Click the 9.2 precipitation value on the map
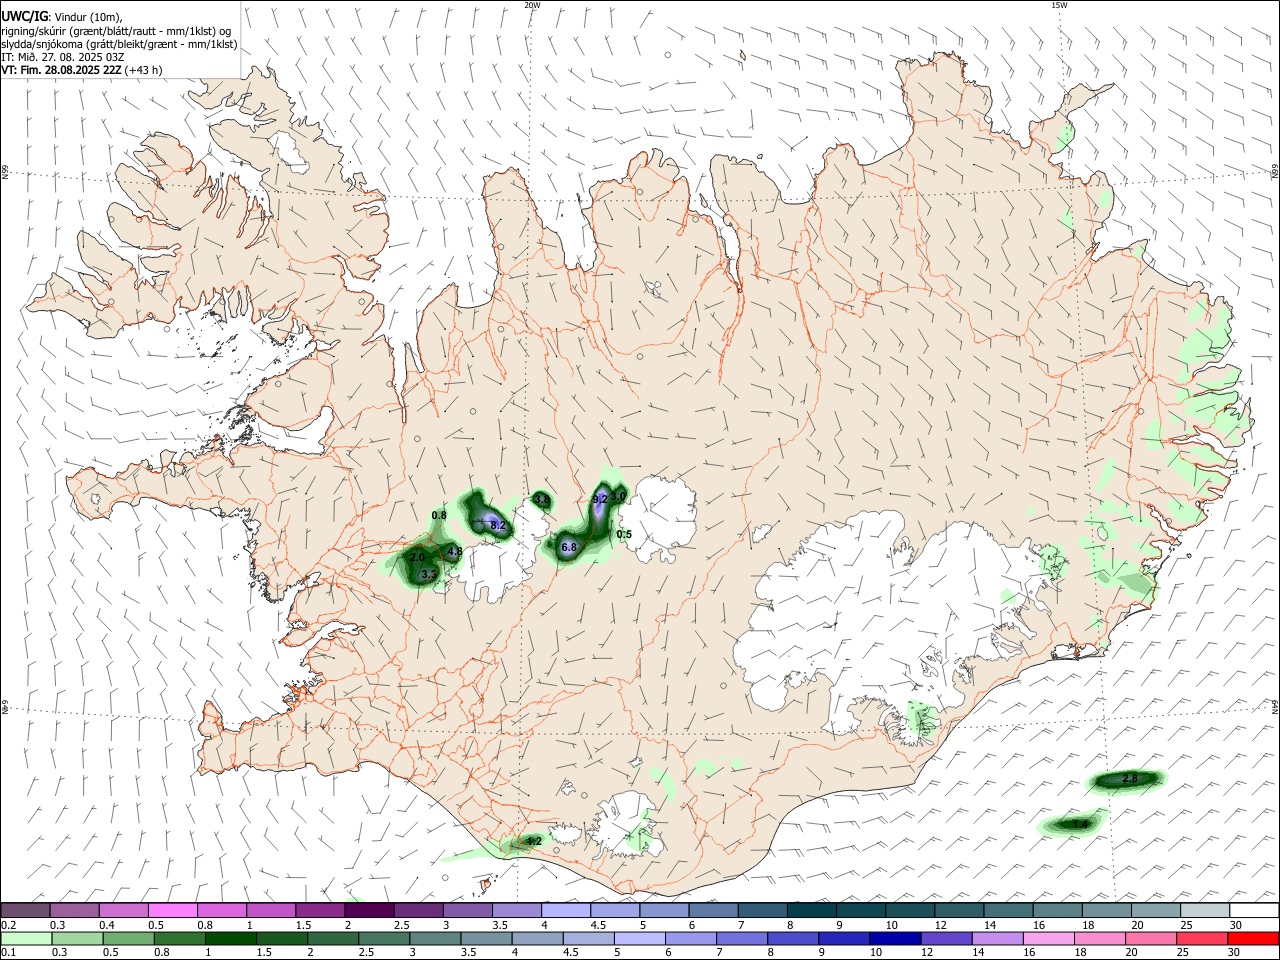The width and height of the screenshot is (1280, 960). tap(600, 499)
